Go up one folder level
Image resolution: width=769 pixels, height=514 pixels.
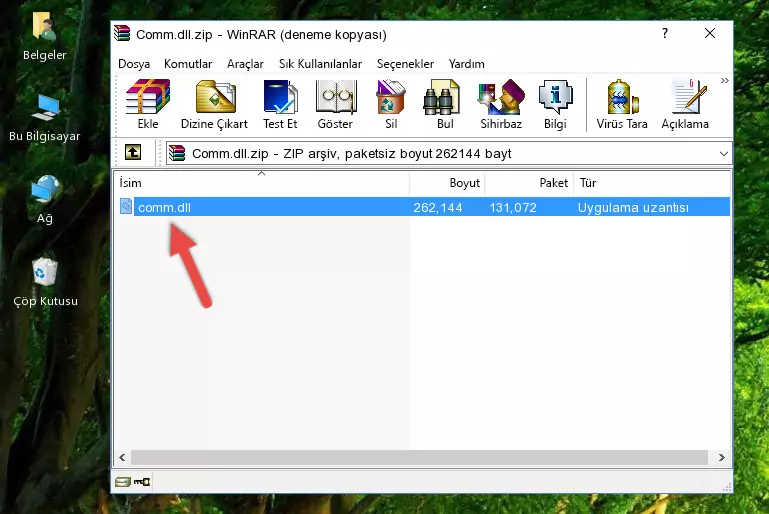(132, 153)
